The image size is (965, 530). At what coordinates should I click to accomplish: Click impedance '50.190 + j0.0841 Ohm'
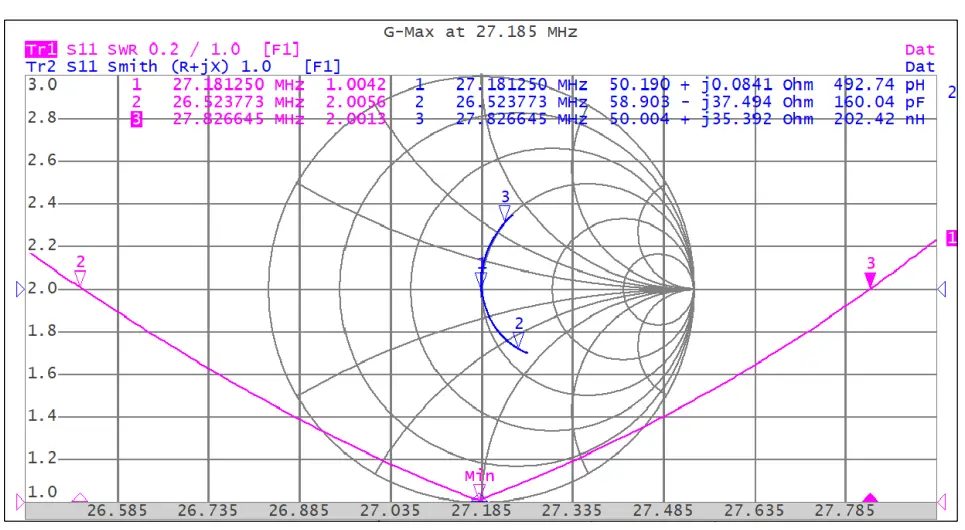[x=711, y=84]
